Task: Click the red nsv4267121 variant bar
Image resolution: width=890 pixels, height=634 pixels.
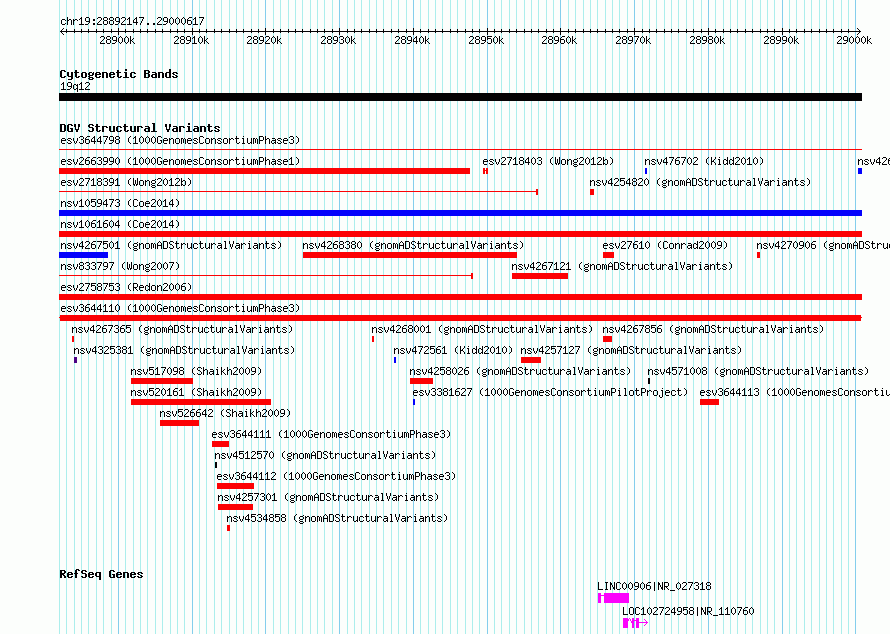Action: pyautogui.click(x=540, y=276)
